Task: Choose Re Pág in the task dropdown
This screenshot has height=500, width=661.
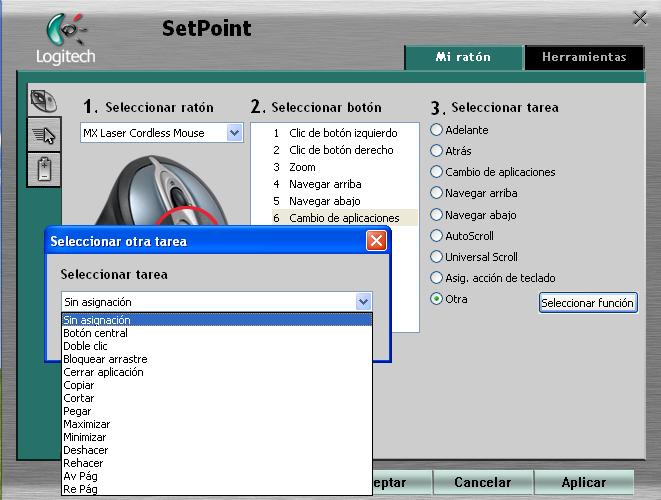Action: coord(217,489)
